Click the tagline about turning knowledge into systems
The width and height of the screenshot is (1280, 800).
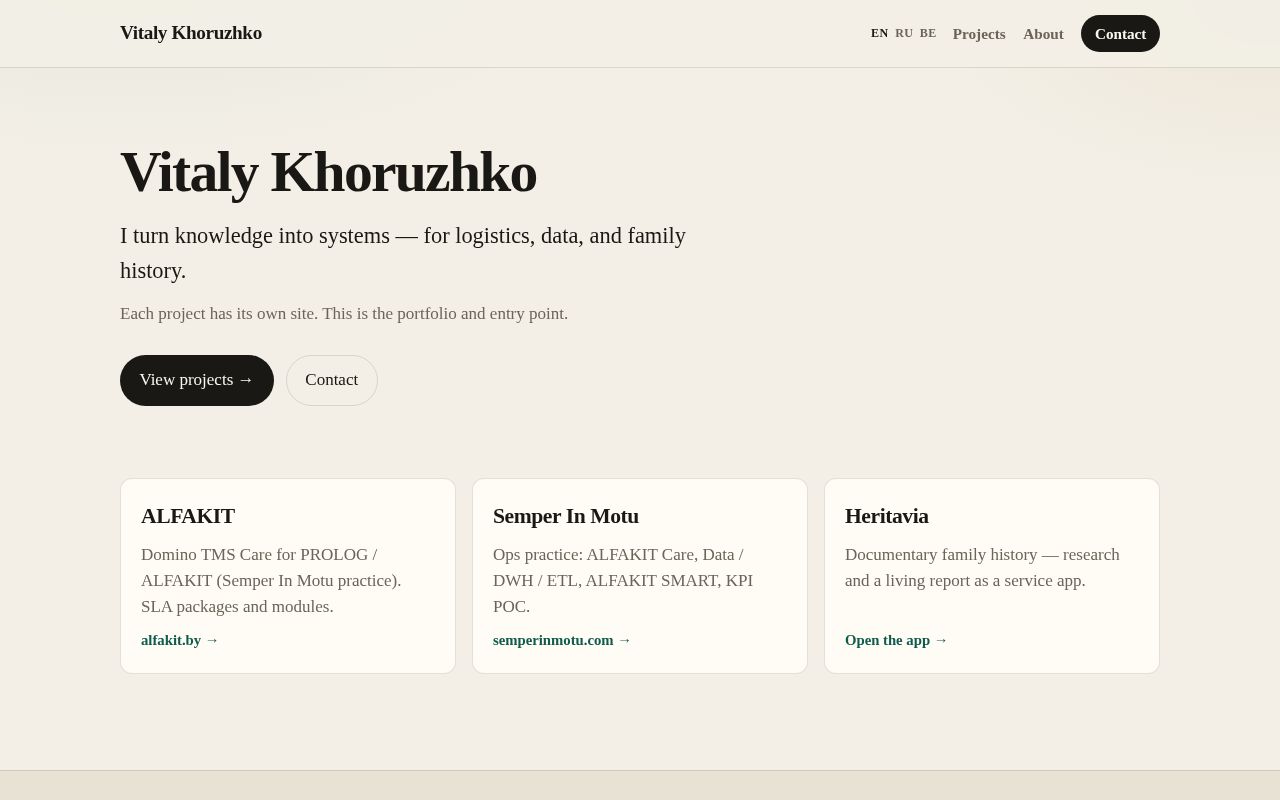coord(403,253)
